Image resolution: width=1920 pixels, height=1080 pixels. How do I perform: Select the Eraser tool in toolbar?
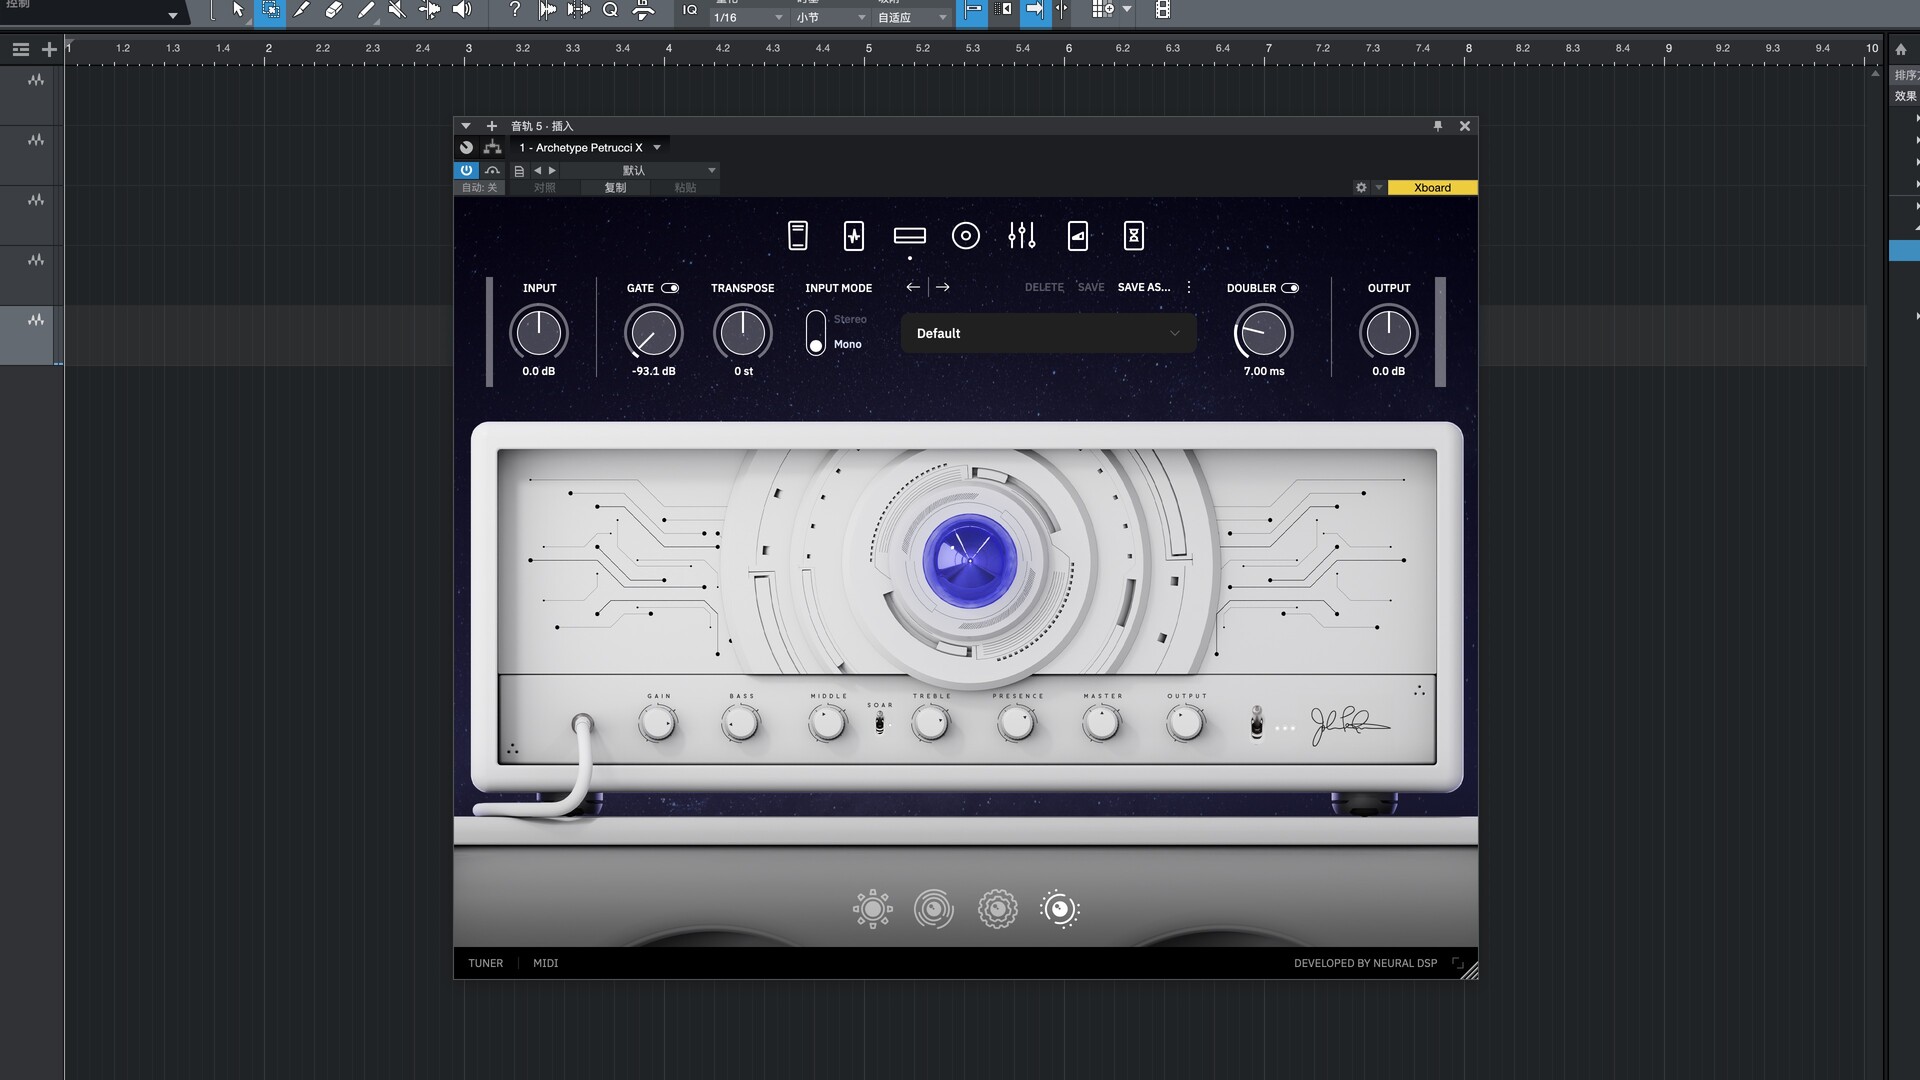click(x=333, y=10)
